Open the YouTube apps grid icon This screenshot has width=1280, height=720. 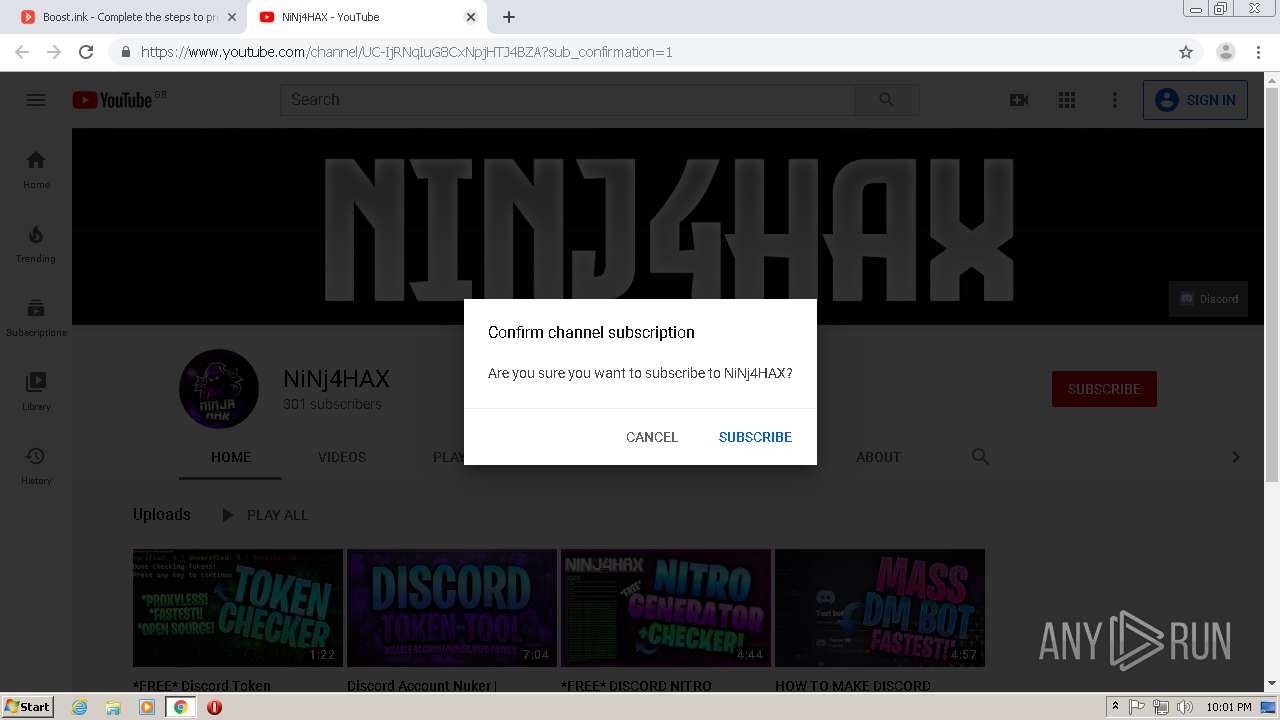[x=1067, y=100]
